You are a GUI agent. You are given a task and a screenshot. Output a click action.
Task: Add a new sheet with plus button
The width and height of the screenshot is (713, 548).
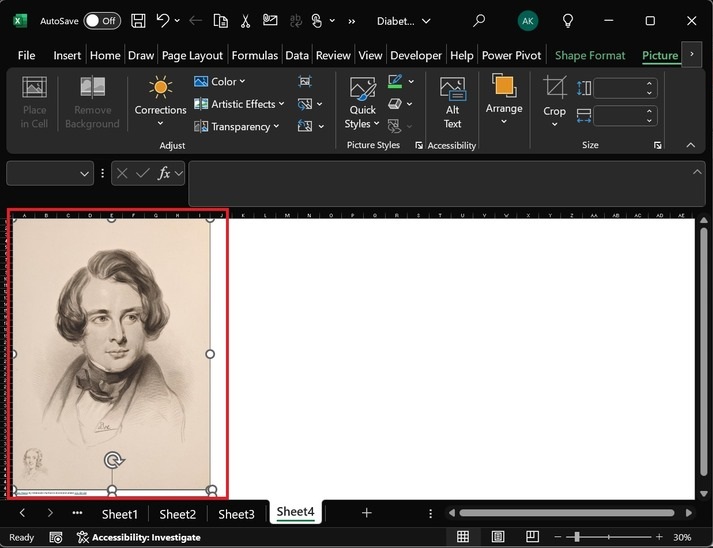[x=366, y=513]
